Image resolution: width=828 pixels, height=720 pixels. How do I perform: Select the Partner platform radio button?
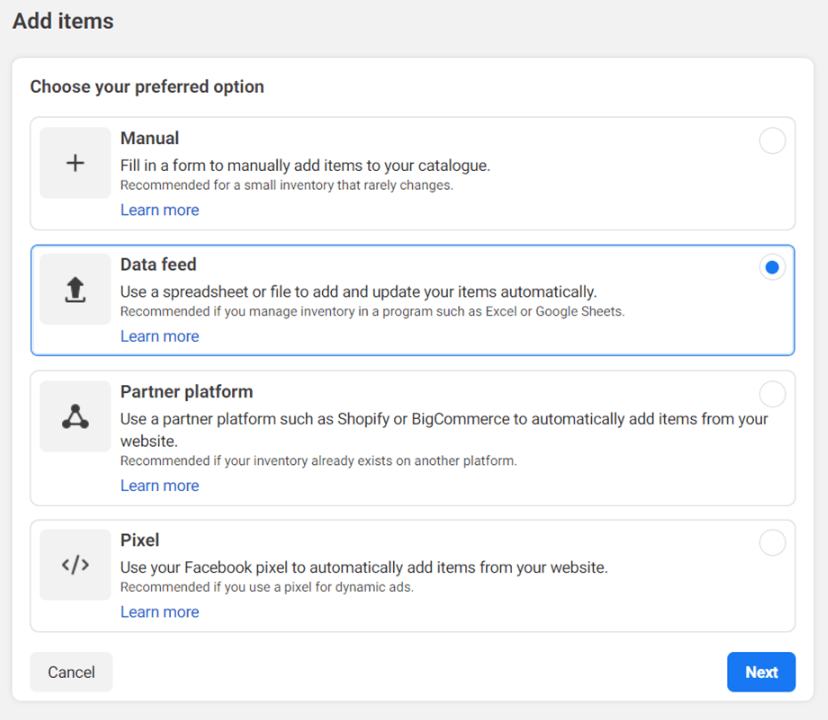tap(772, 394)
